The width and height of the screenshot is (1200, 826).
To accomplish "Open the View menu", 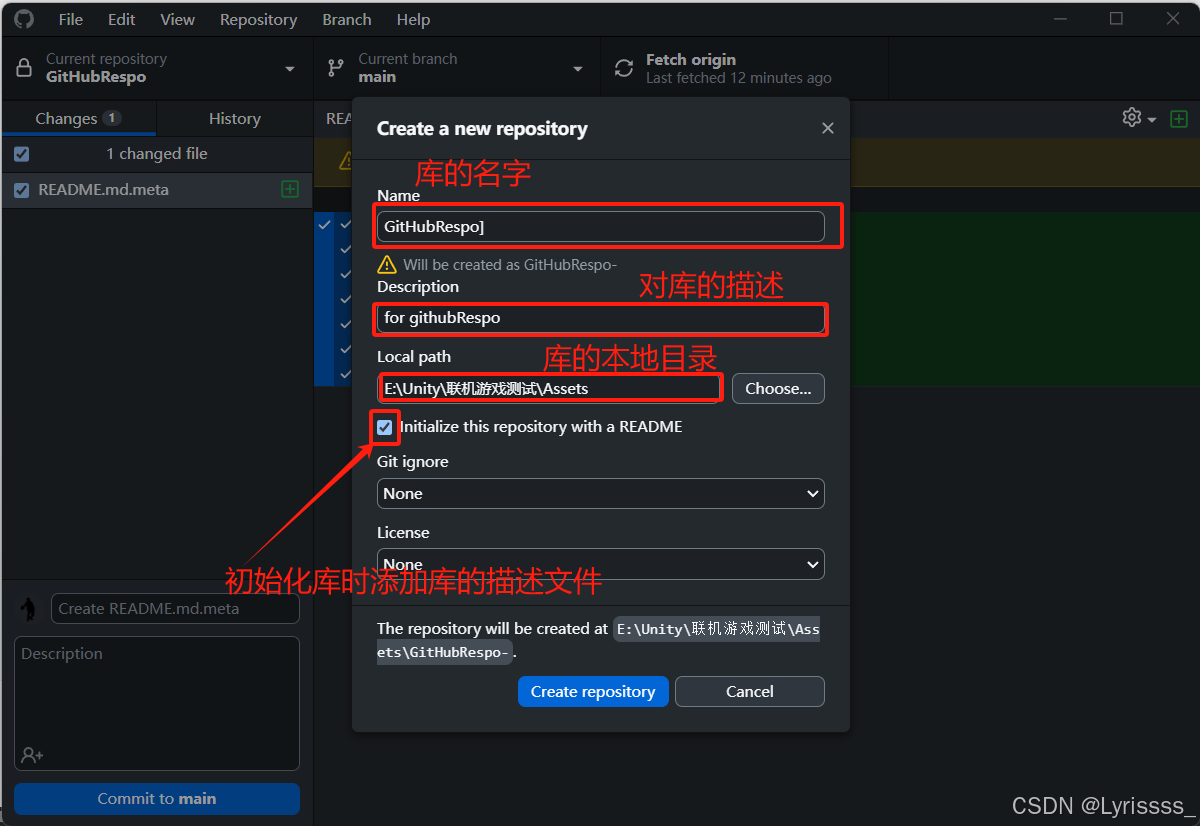I will coord(178,19).
